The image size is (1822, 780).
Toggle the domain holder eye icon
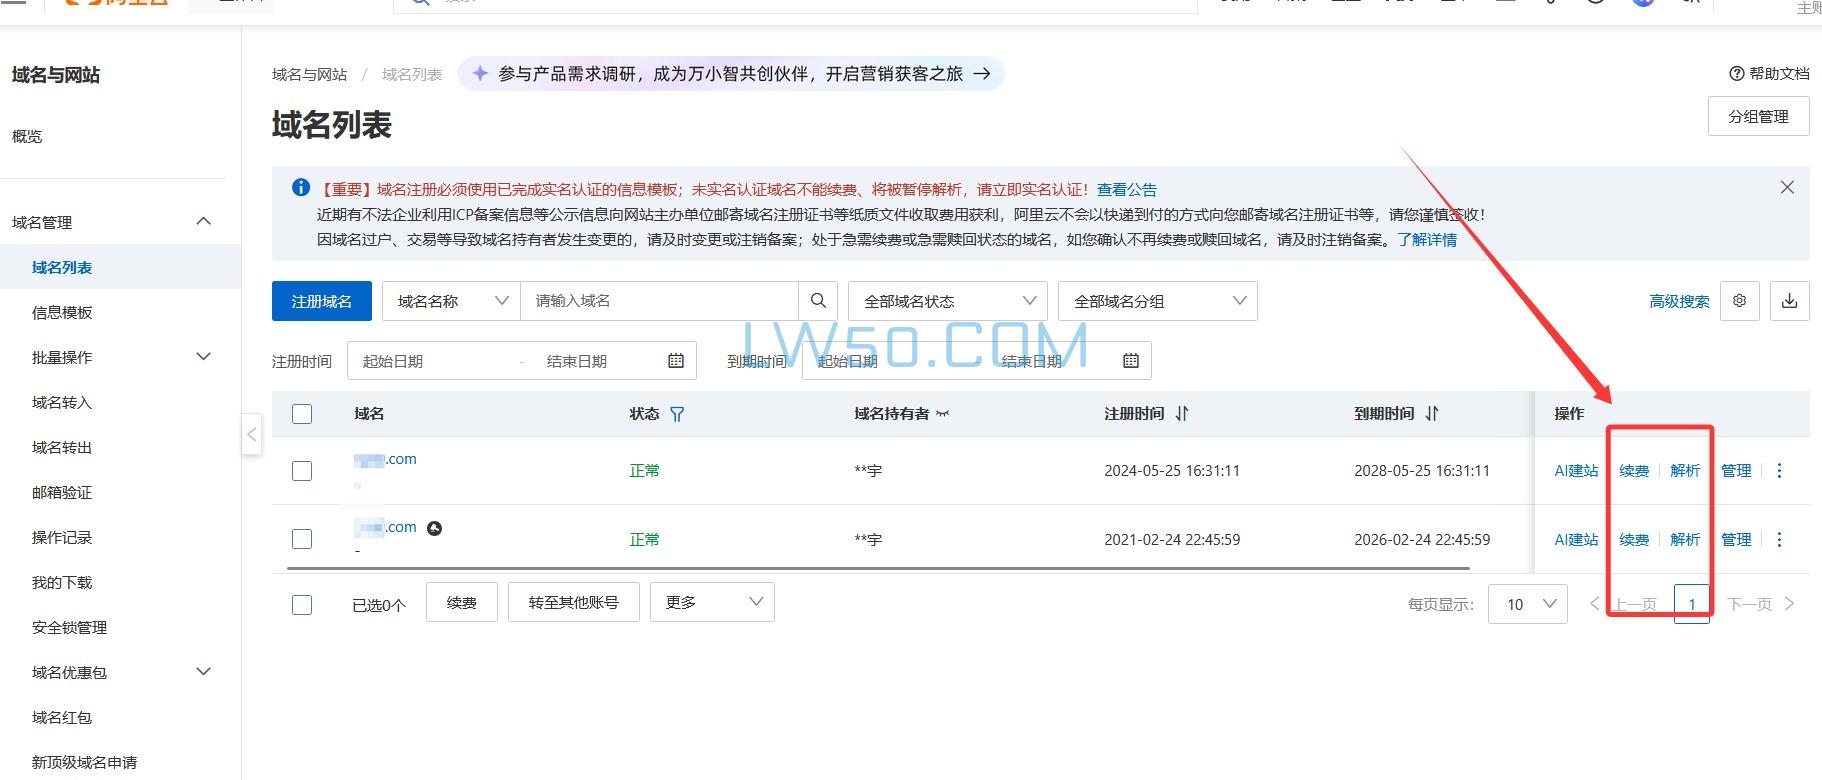pos(942,414)
